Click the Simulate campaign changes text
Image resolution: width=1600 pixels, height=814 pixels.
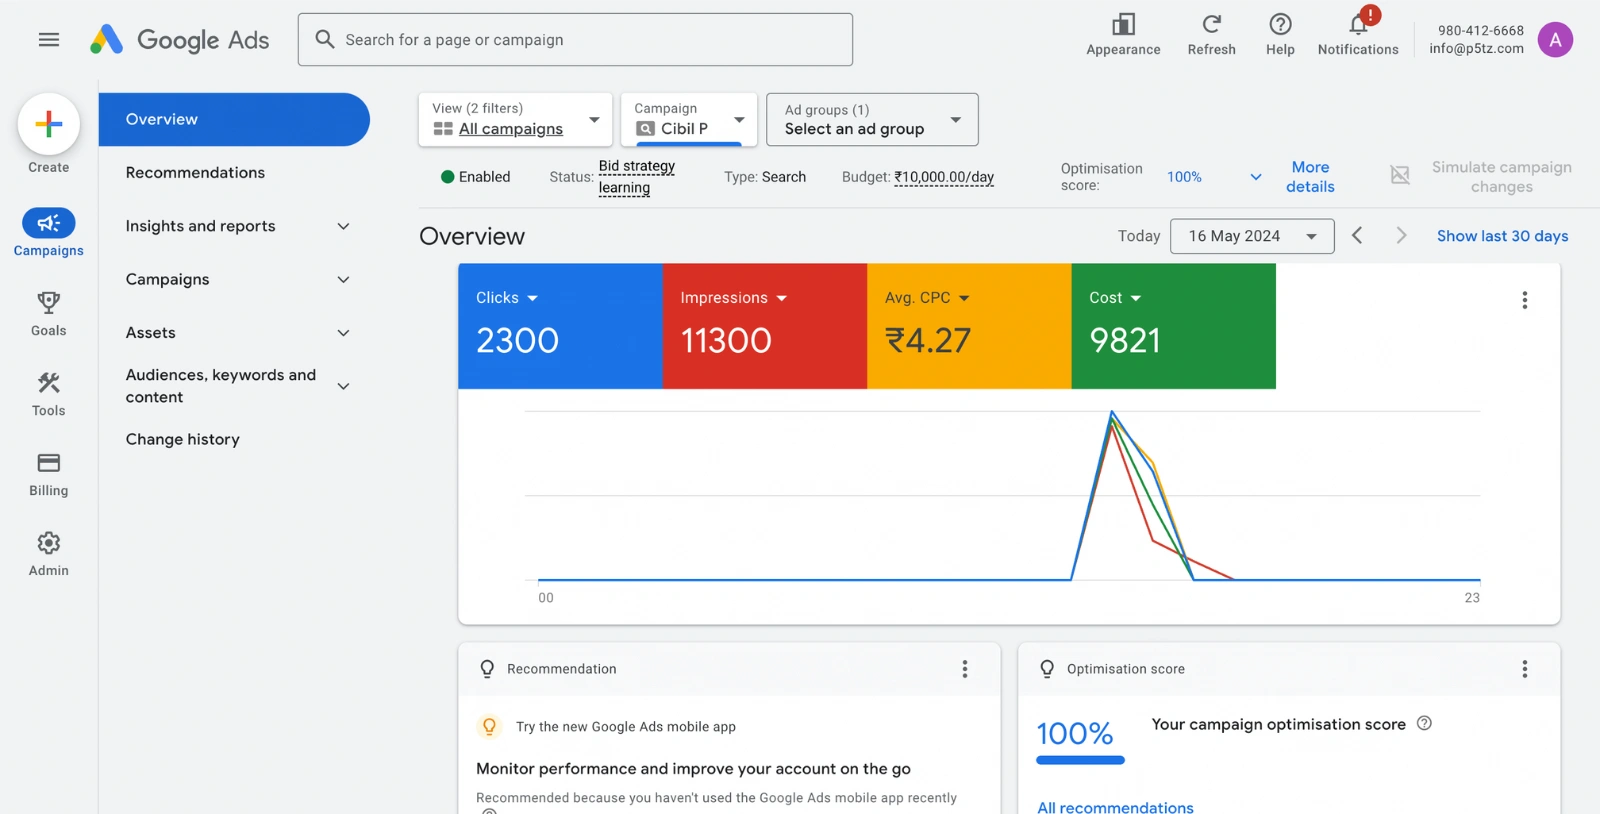tap(1501, 177)
